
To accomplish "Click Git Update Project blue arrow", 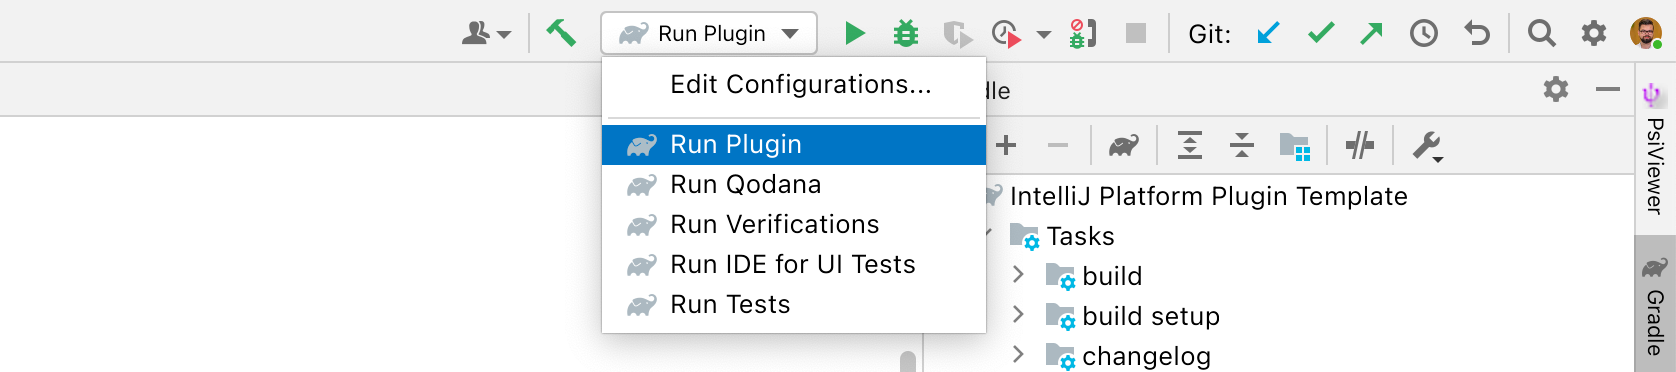I will pos(1268,34).
